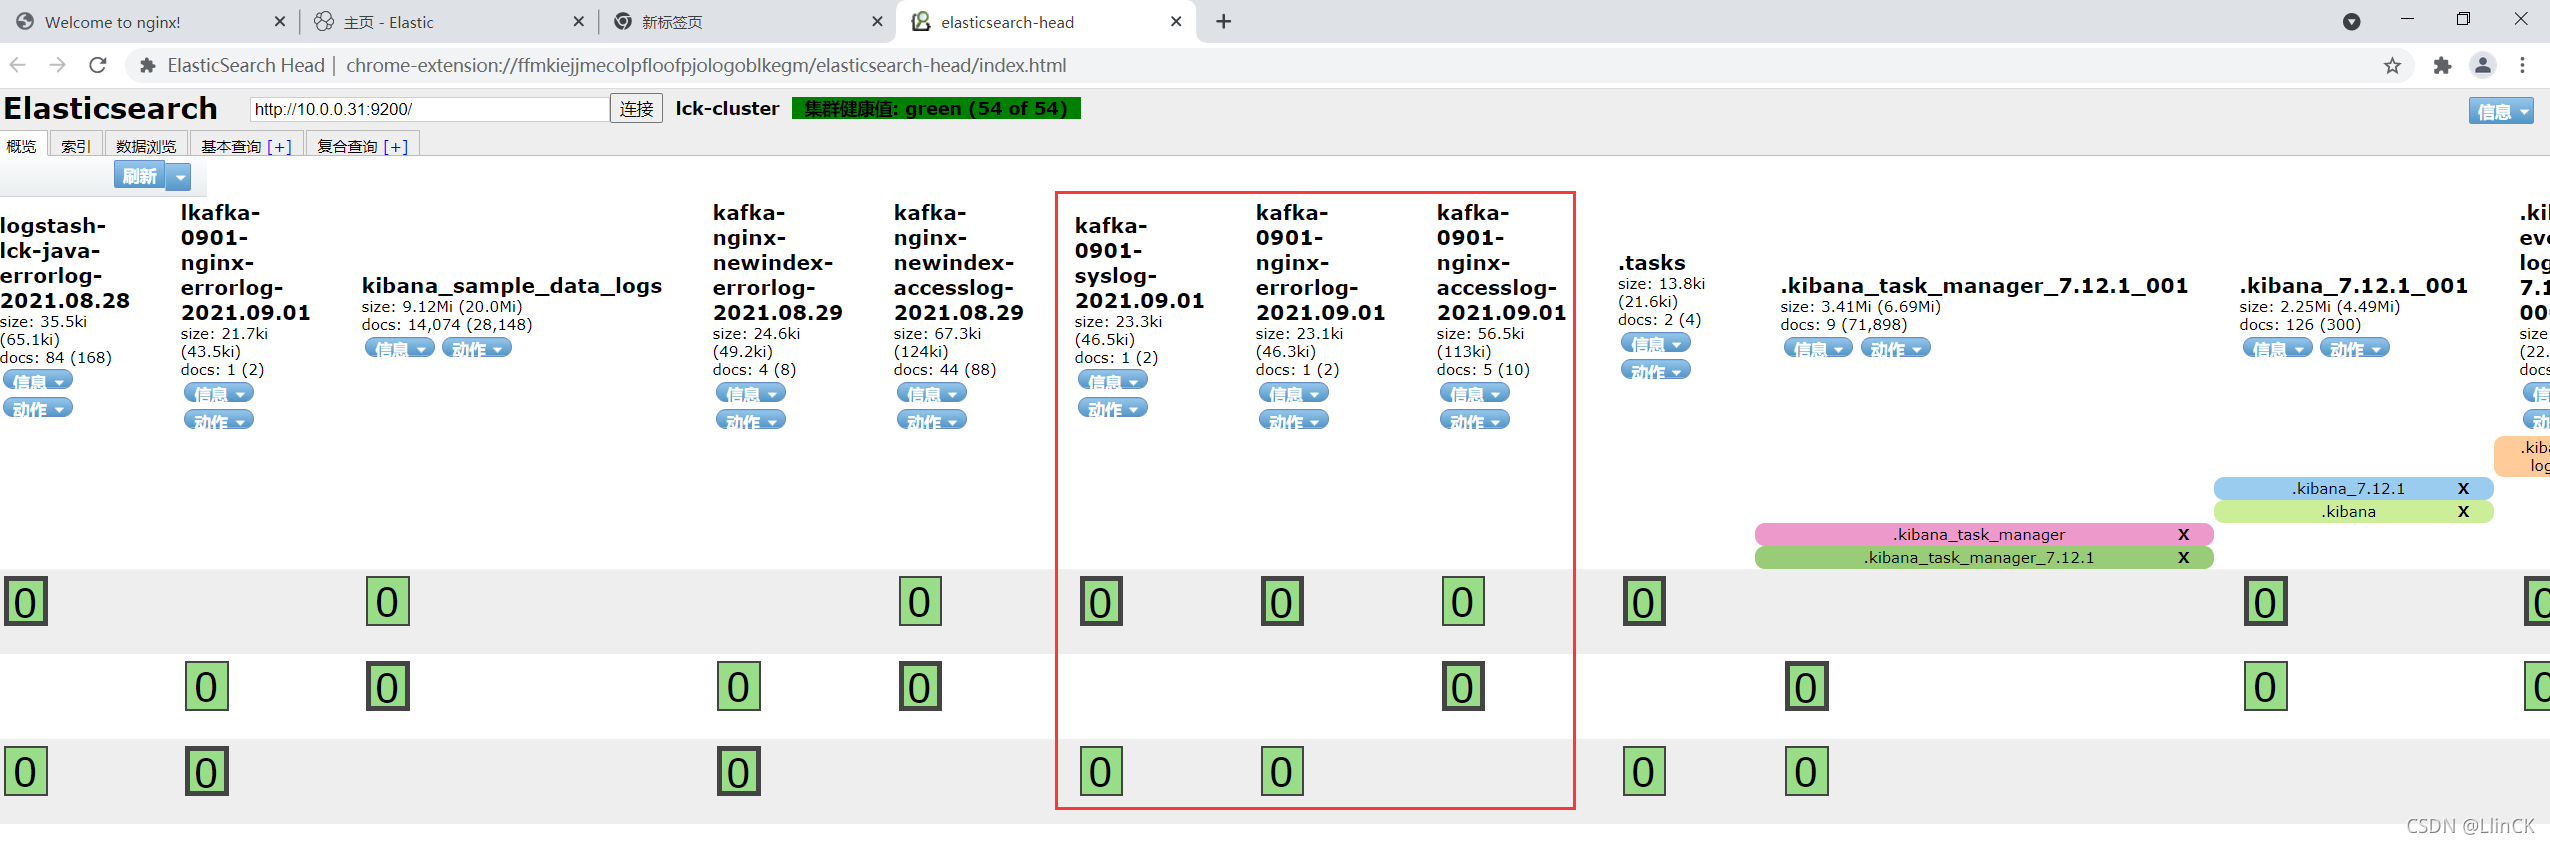Screen dimensions: 2550x844
Task: Open 信息 dropdown for .tasks index
Action: (x=1656, y=343)
